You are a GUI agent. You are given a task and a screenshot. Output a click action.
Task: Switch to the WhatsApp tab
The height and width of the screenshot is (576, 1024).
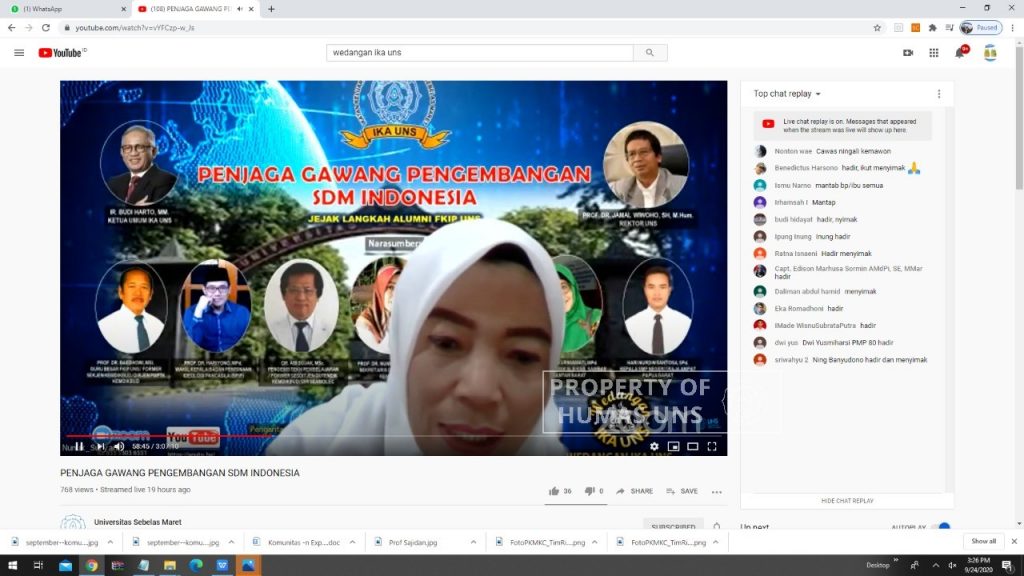[x=65, y=9]
